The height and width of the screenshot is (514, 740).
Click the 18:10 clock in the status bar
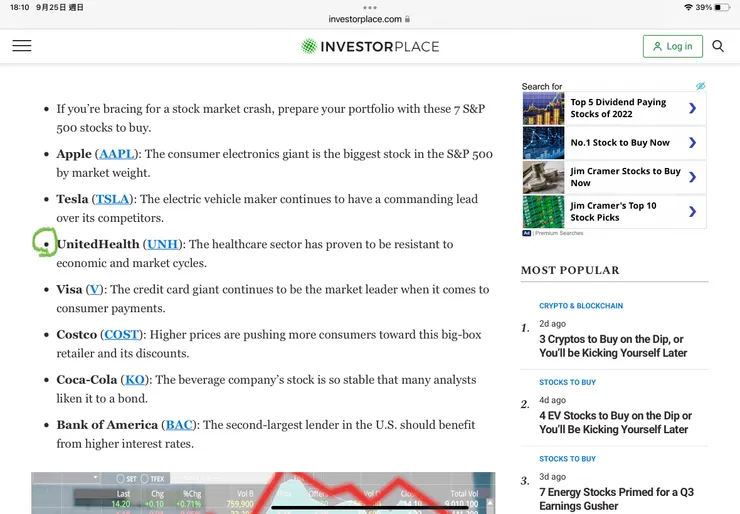[x=19, y=7]
